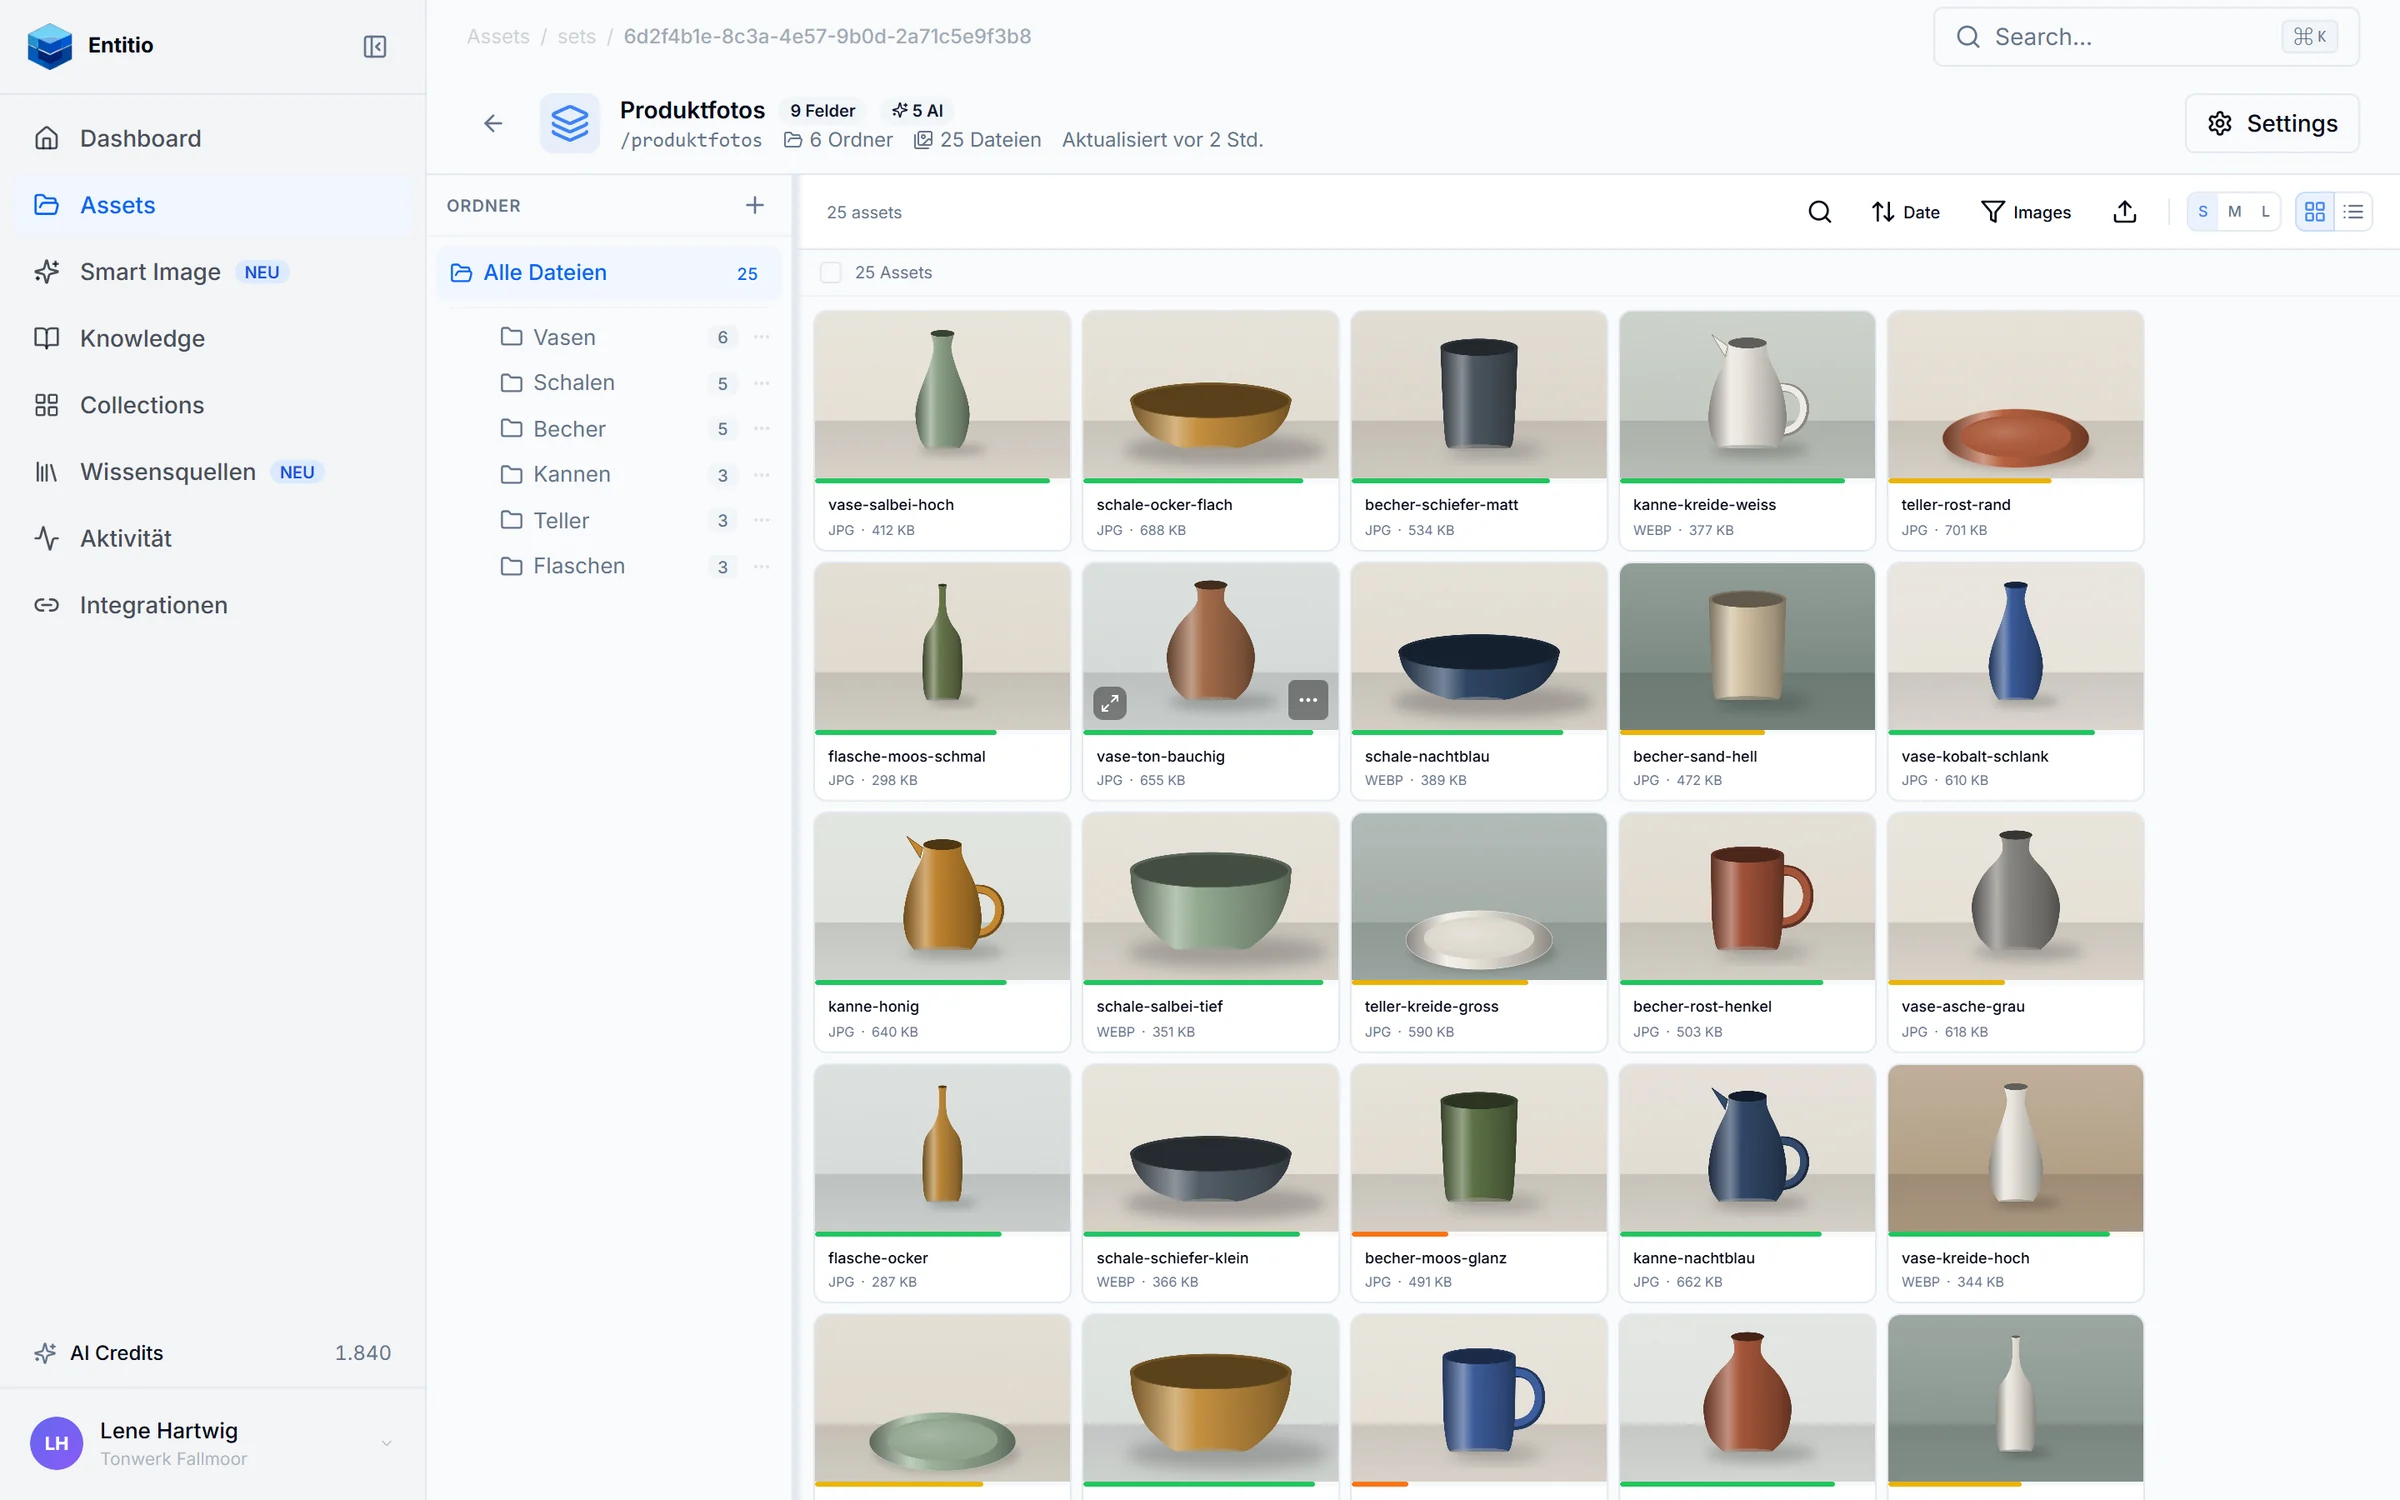
Task: Switch to list view icon
Action: (2353, 212)
